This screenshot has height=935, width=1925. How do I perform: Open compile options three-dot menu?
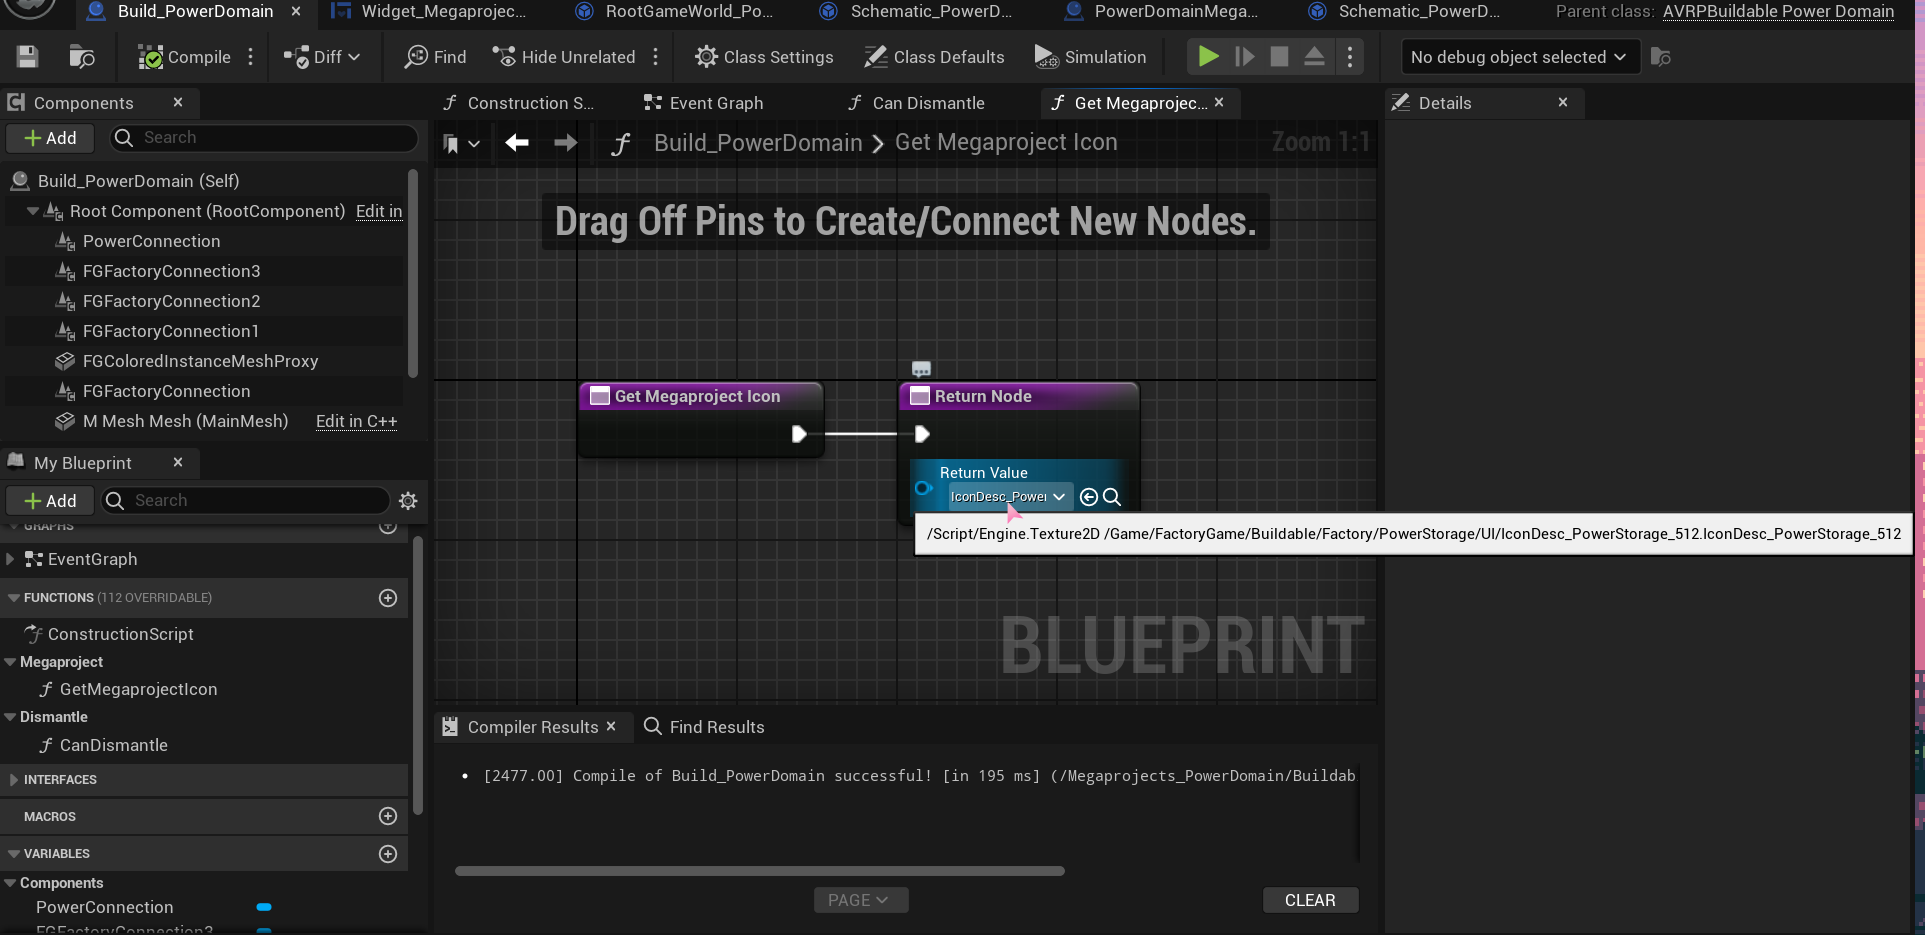tap(251, 57)
